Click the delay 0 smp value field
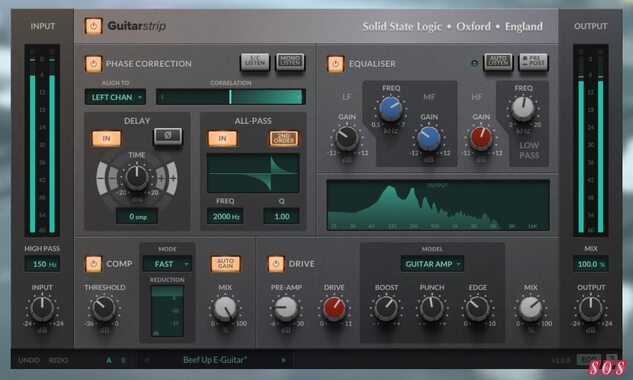This screenshot has width=633, height=380. tap(137, 216)
